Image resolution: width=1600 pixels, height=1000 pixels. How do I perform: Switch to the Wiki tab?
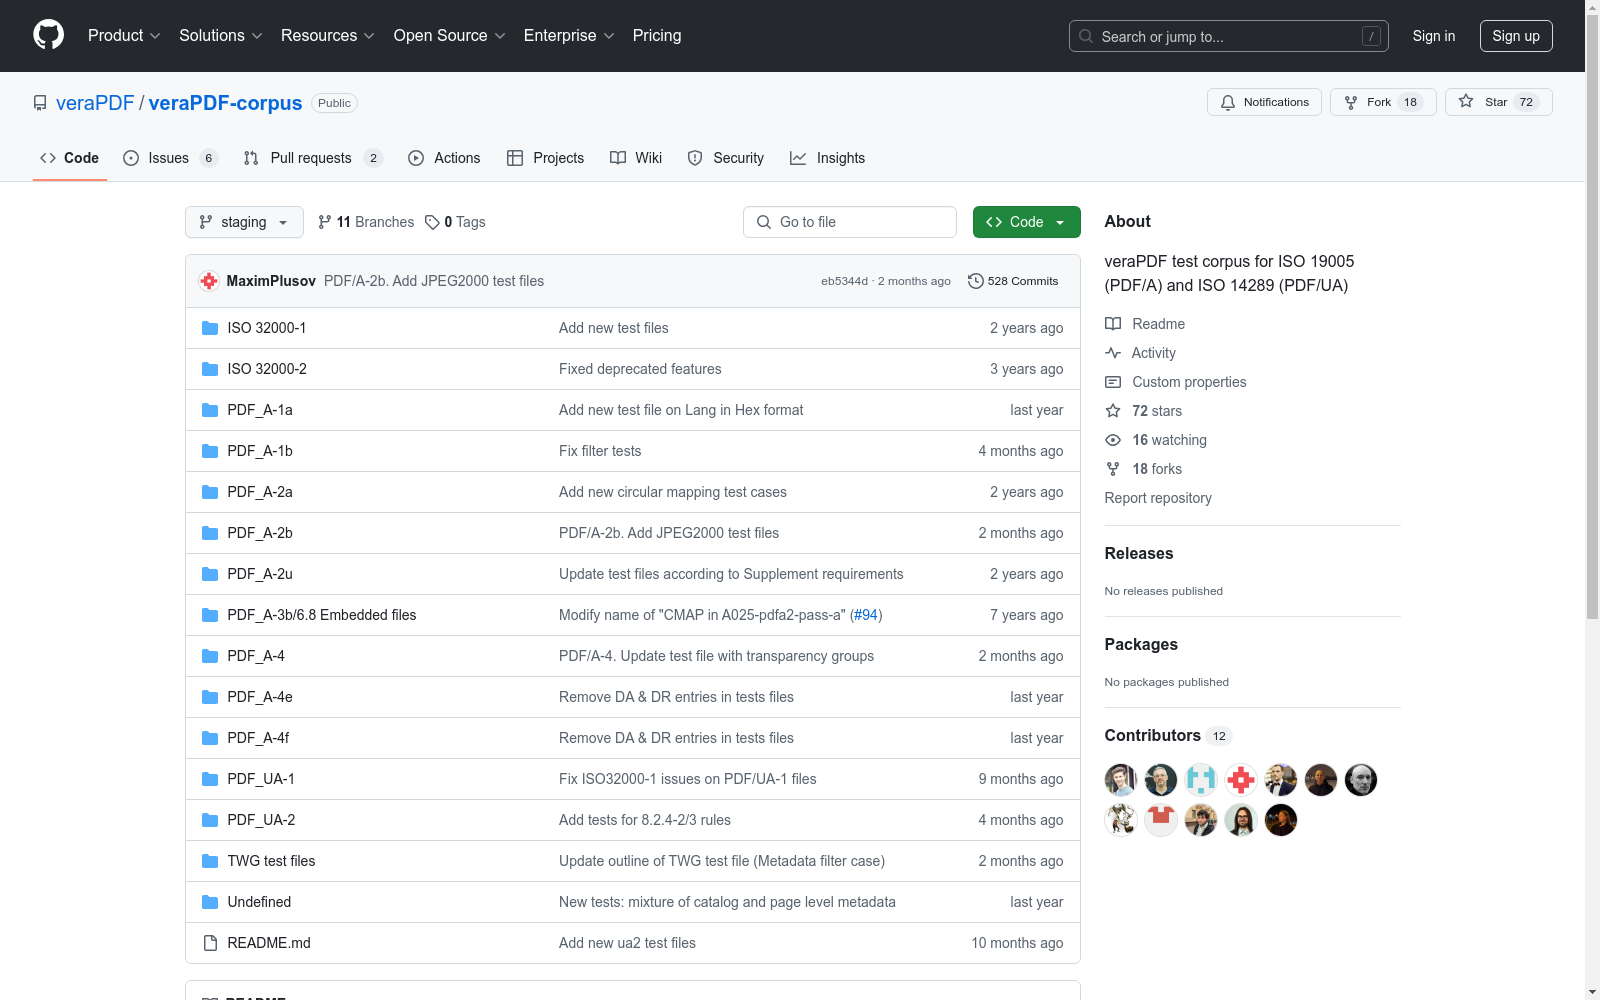pyautogui.click(x=636, y=158)
